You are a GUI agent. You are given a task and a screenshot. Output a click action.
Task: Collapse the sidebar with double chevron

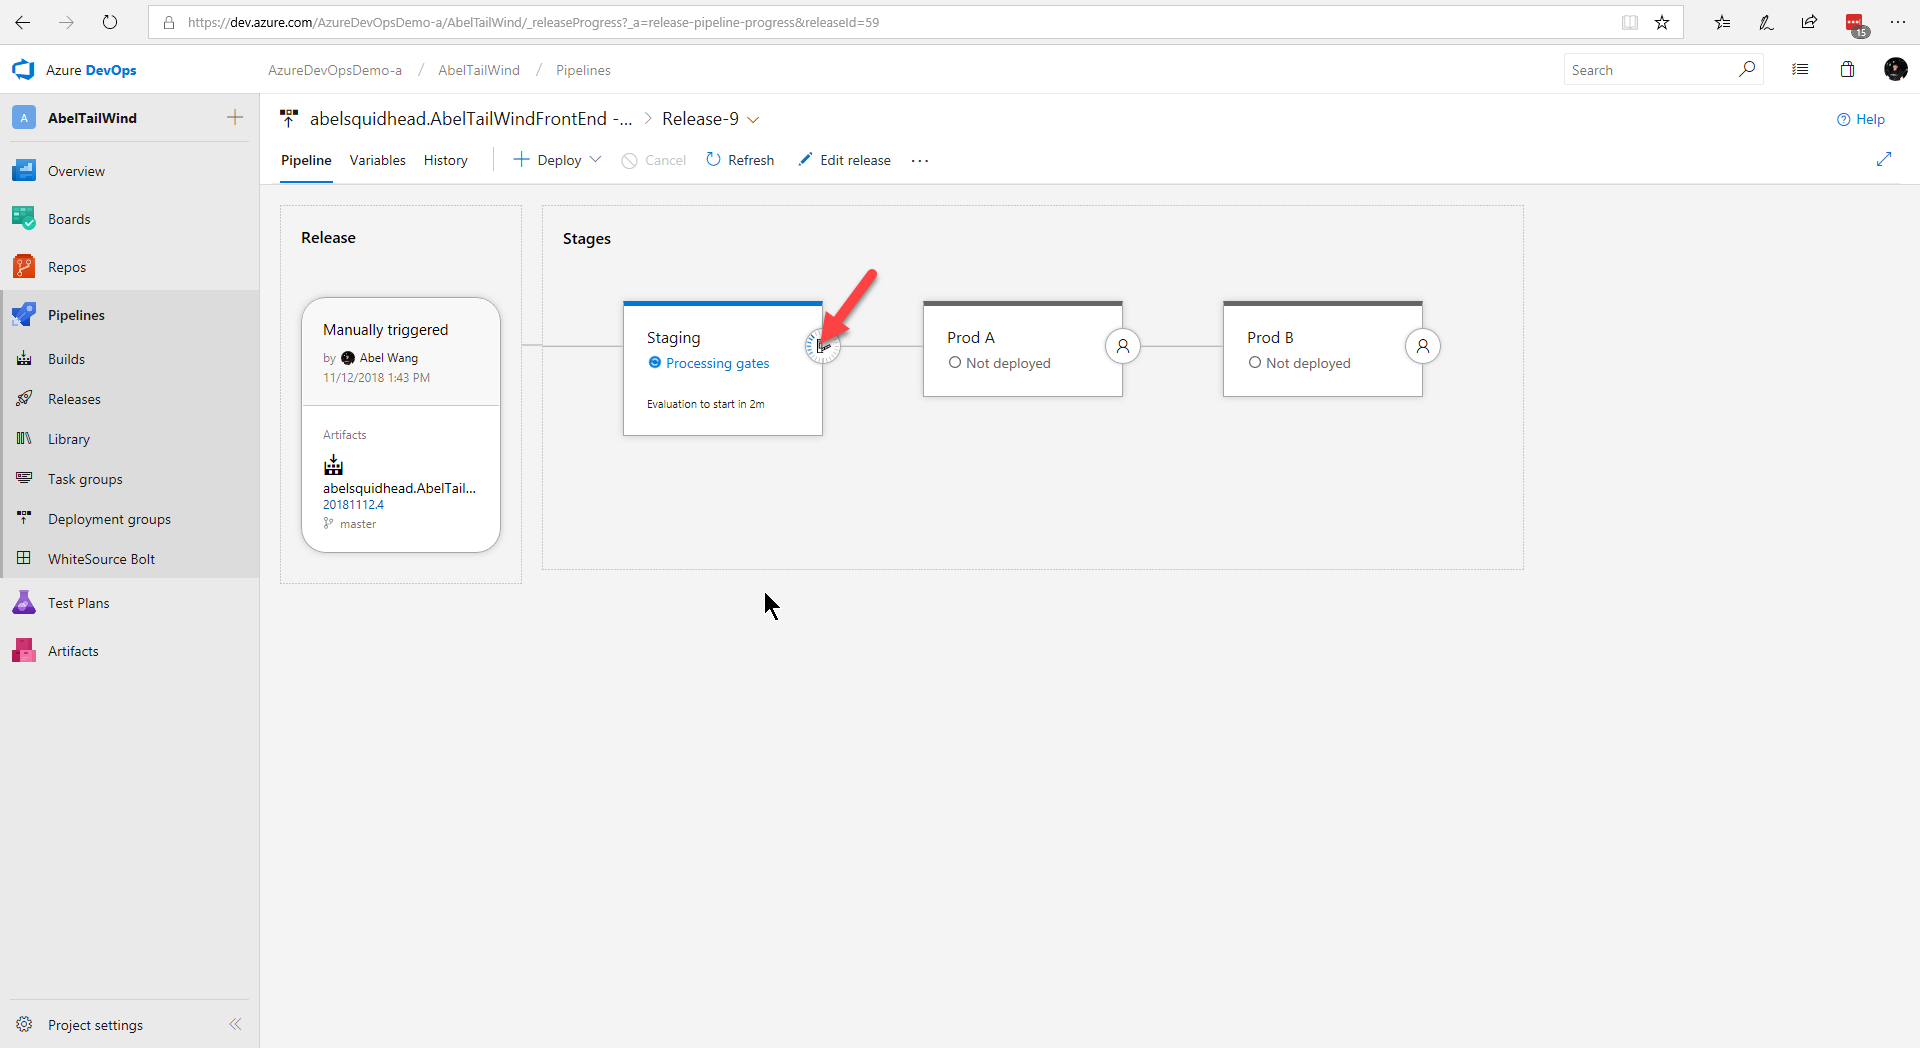coord(235,1024)
